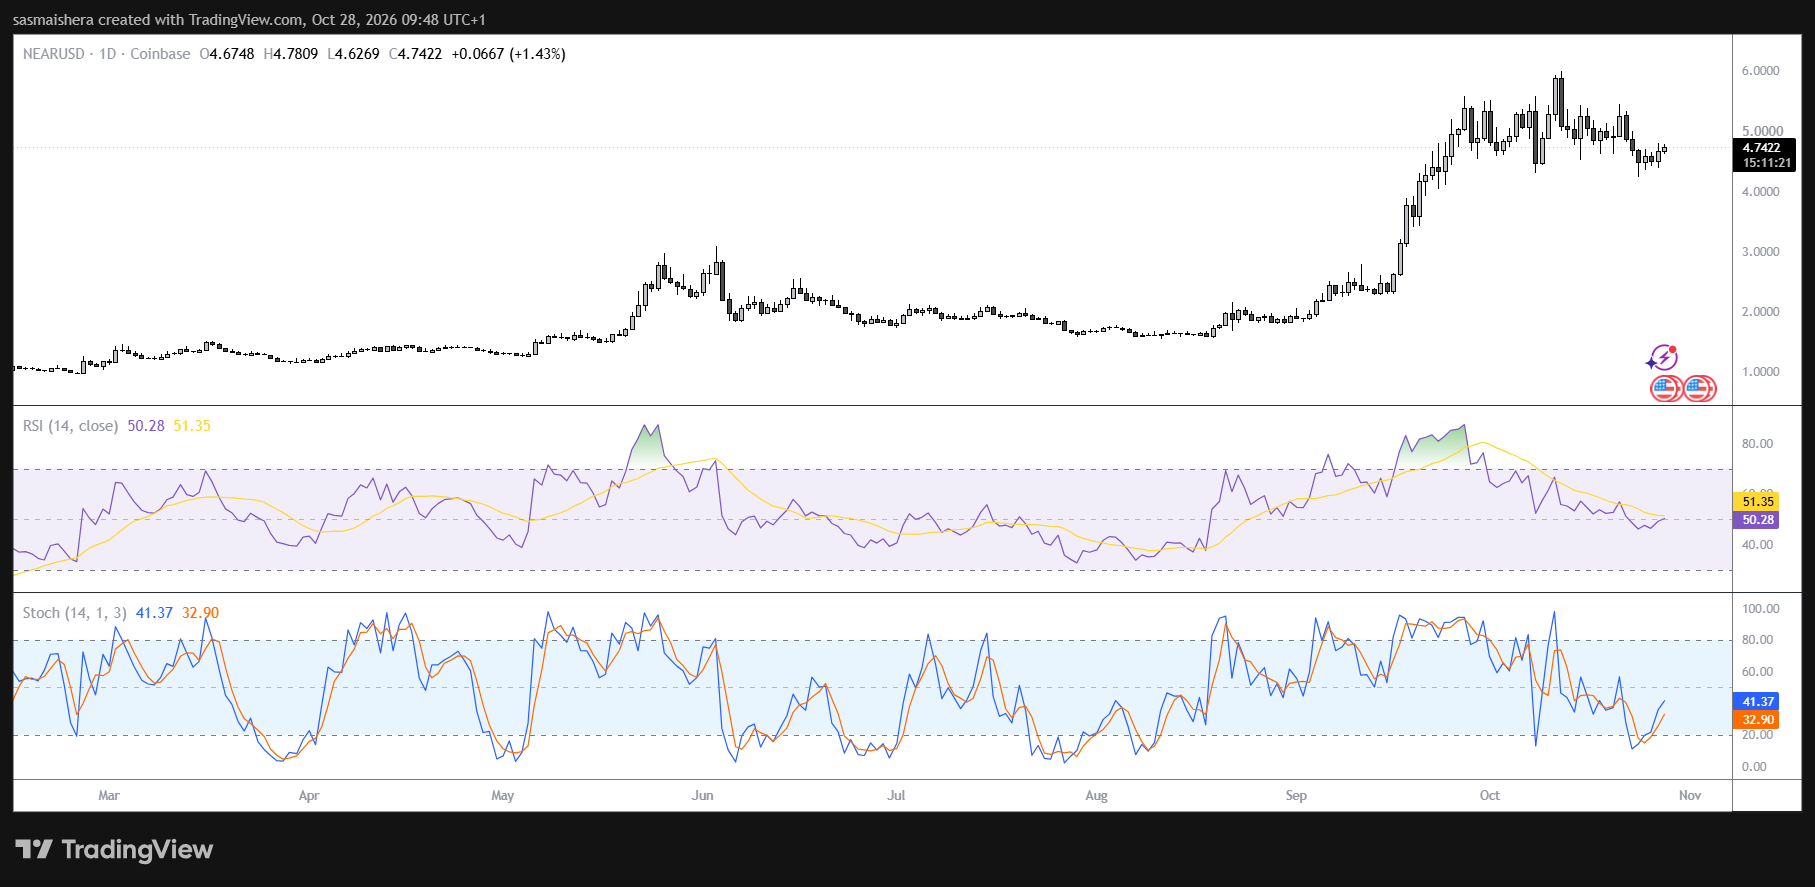
Task: Click the 80.00 level on the RSI axis
Action: 1757,444
